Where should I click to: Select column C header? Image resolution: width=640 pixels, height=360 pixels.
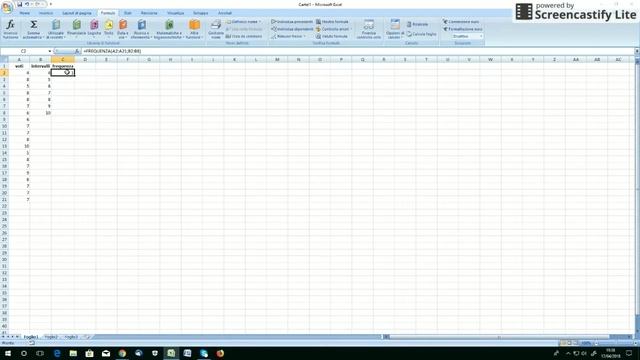point(63,60)
